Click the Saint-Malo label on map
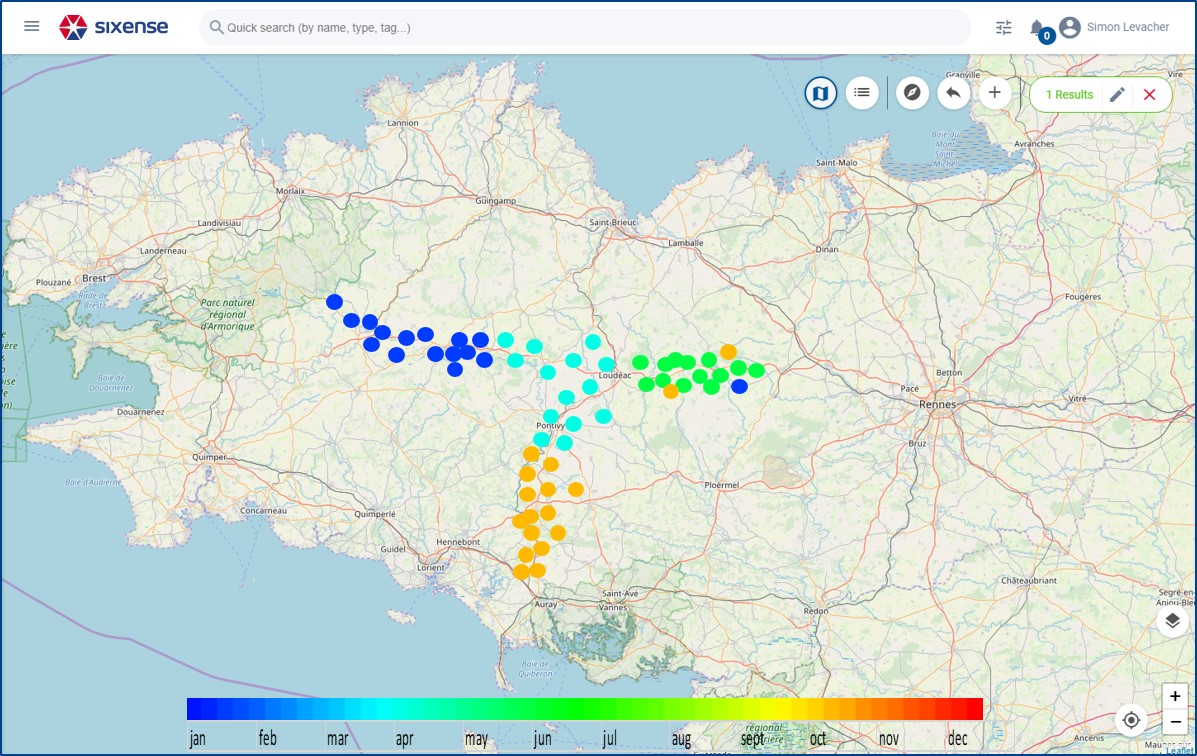Screen dimensions: 1197x756 pyautogui.click(x=837, y=163)
